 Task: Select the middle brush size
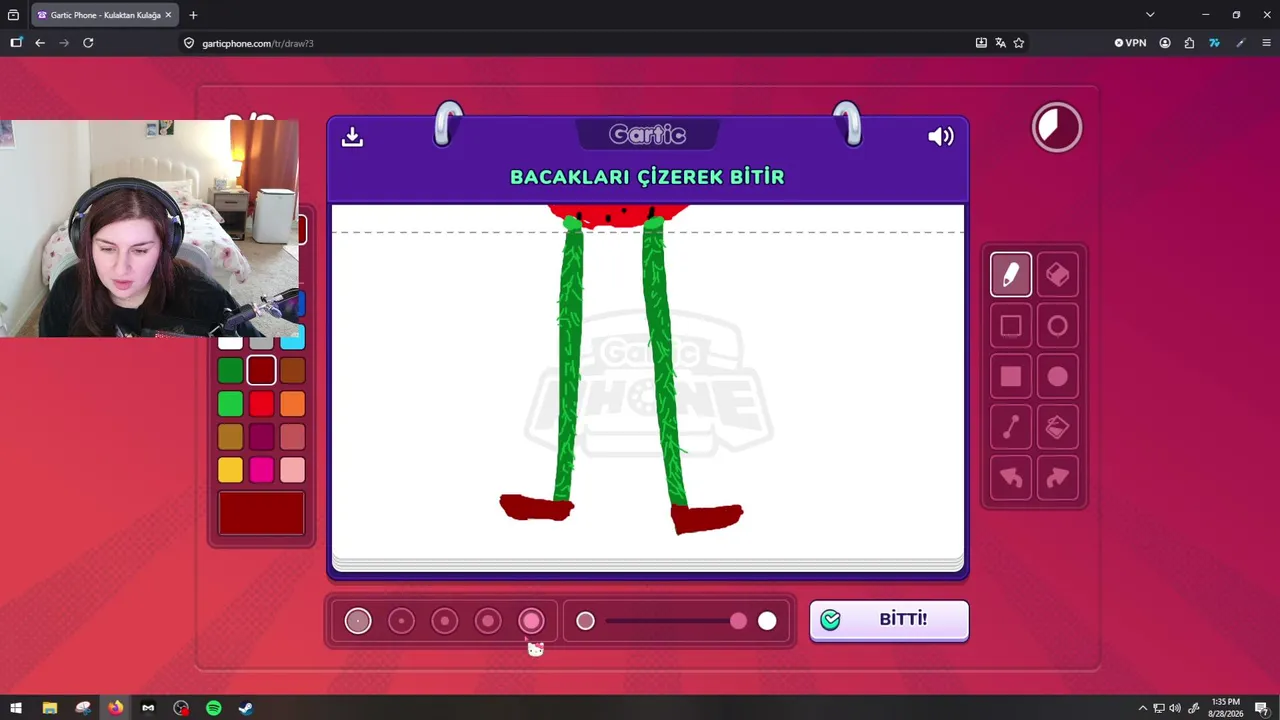(x=444, y=621)
